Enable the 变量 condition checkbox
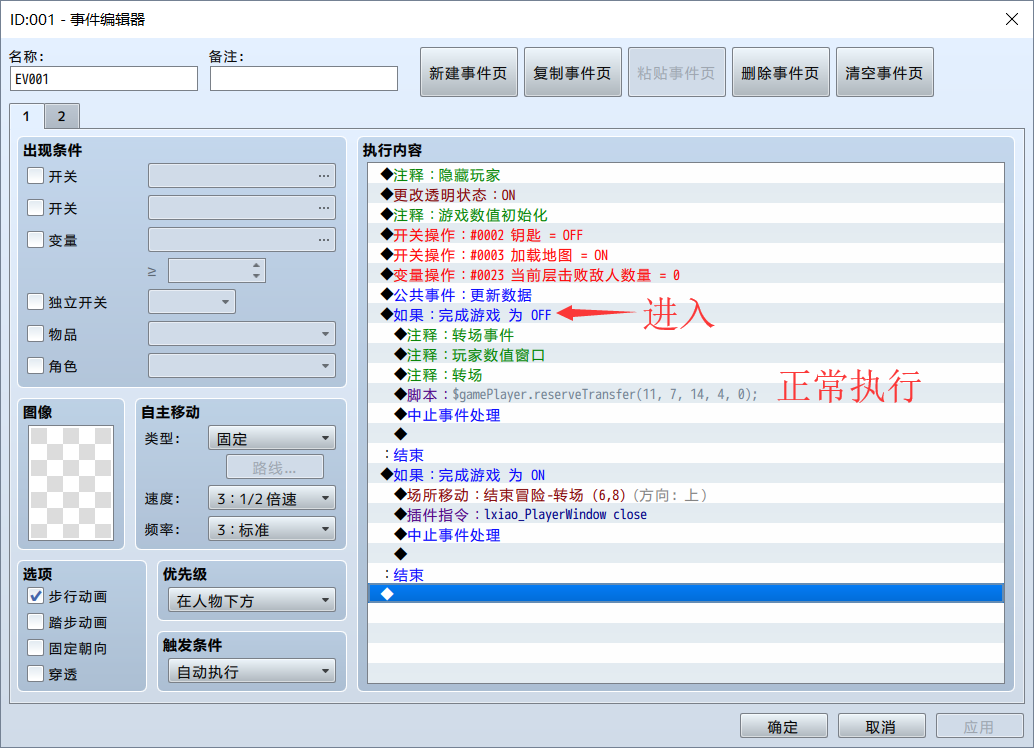Image resolution: width=1034 pixels, height=748 pixels. (x=36, y=239)
